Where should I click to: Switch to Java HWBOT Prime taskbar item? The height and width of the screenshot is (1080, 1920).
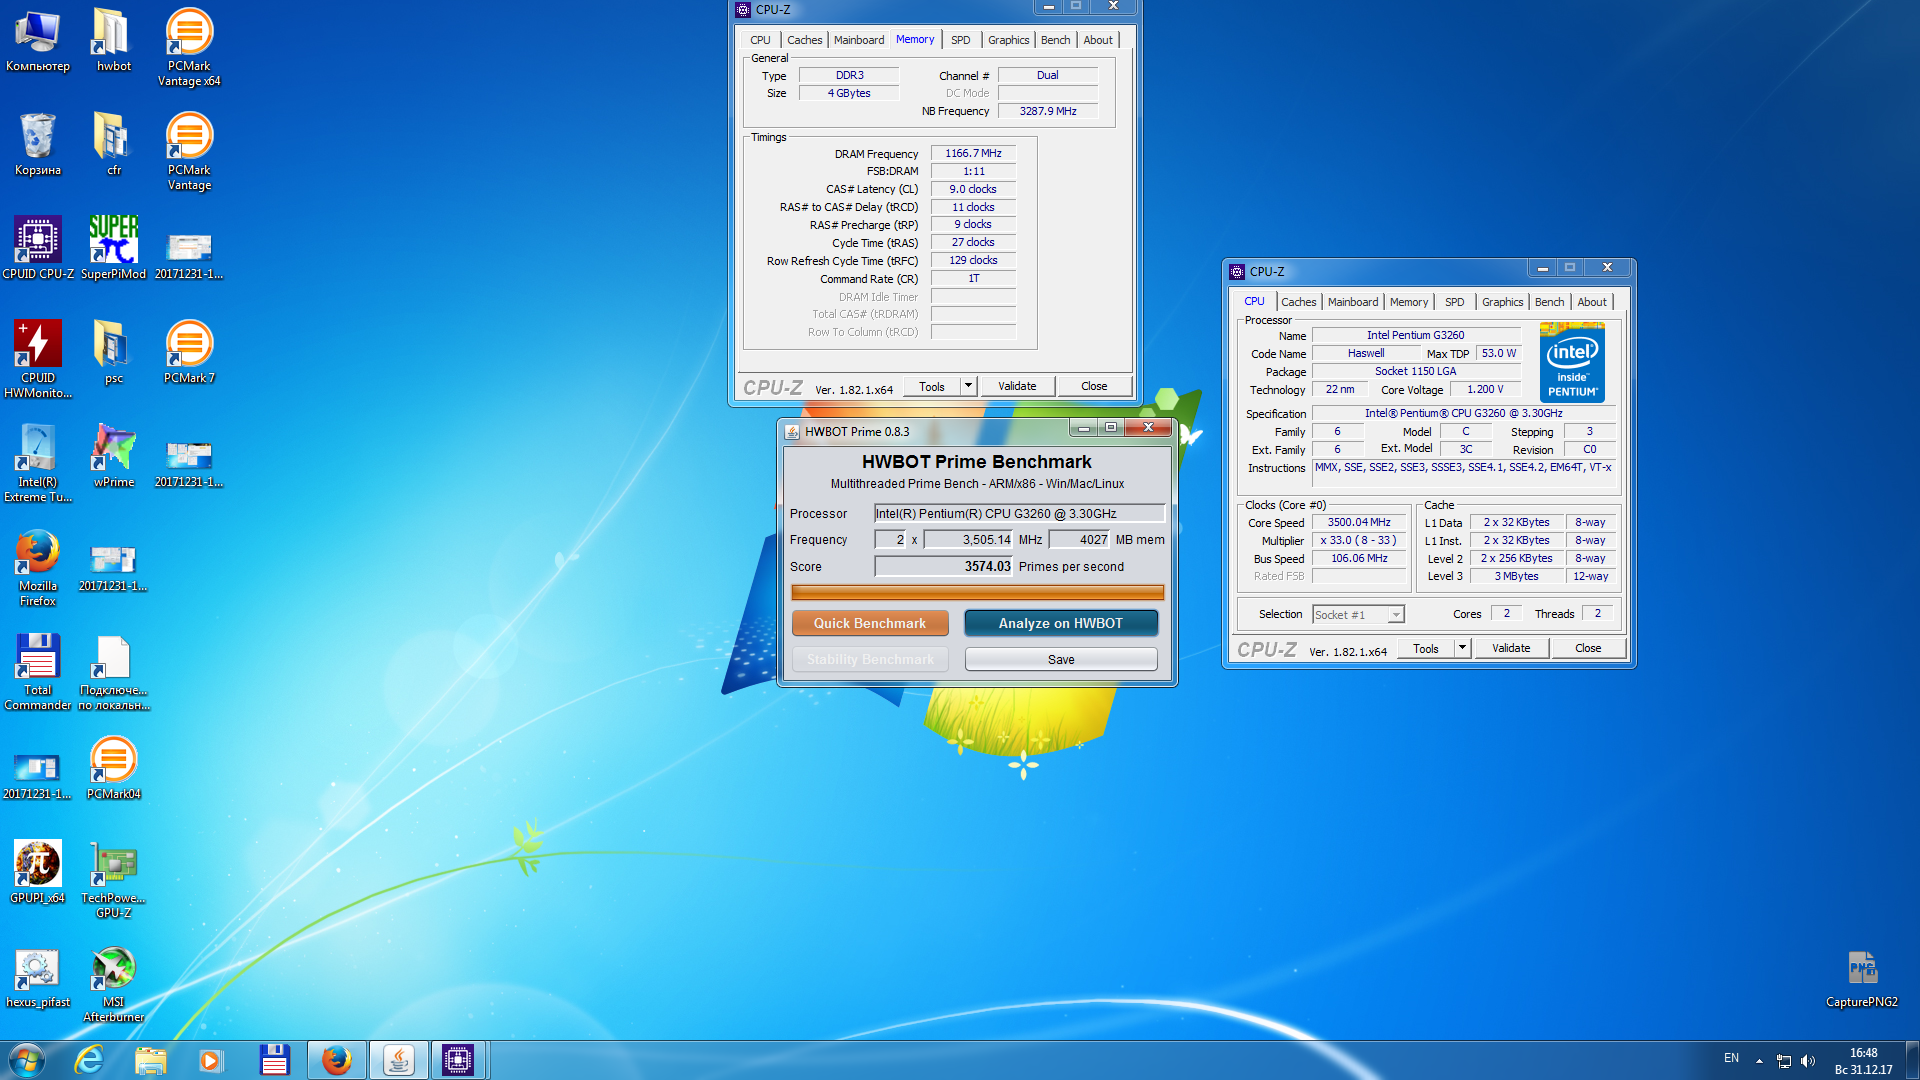(398, 1060)
